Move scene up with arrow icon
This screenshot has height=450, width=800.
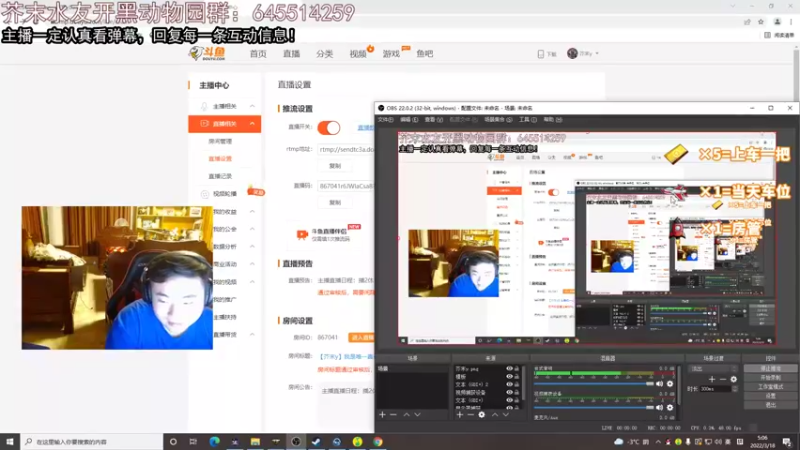click(407, 415)
